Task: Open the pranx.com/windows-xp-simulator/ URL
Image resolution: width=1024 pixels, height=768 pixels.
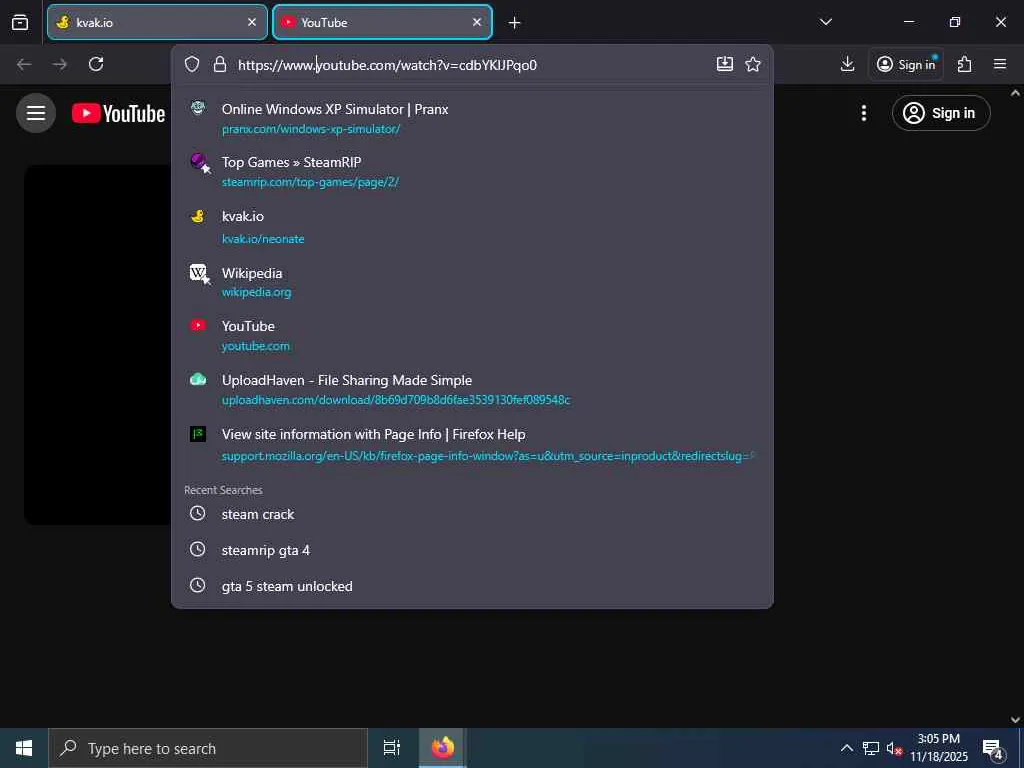Action: point(311,129)
